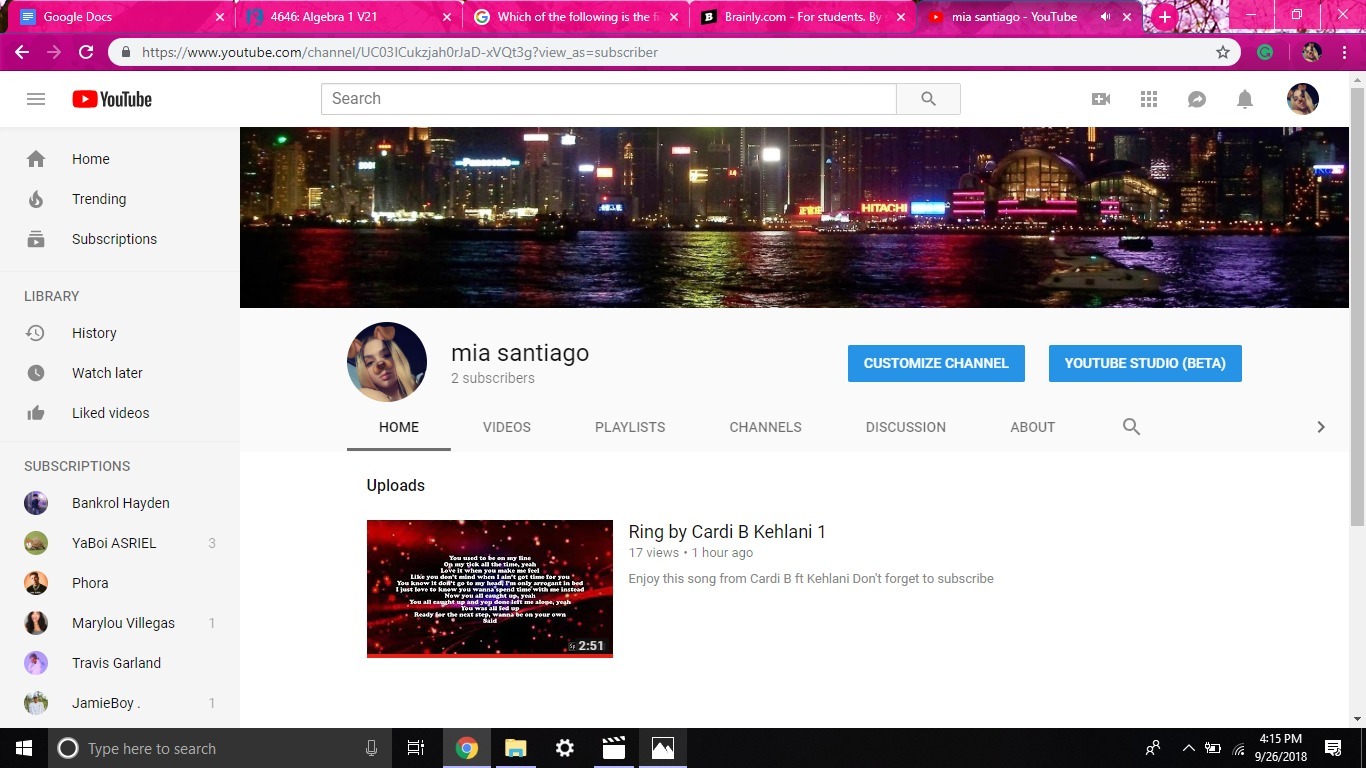Open File Explorer from the taskbar
This screenshot has height=768, width=1366.
coord(516,748)
